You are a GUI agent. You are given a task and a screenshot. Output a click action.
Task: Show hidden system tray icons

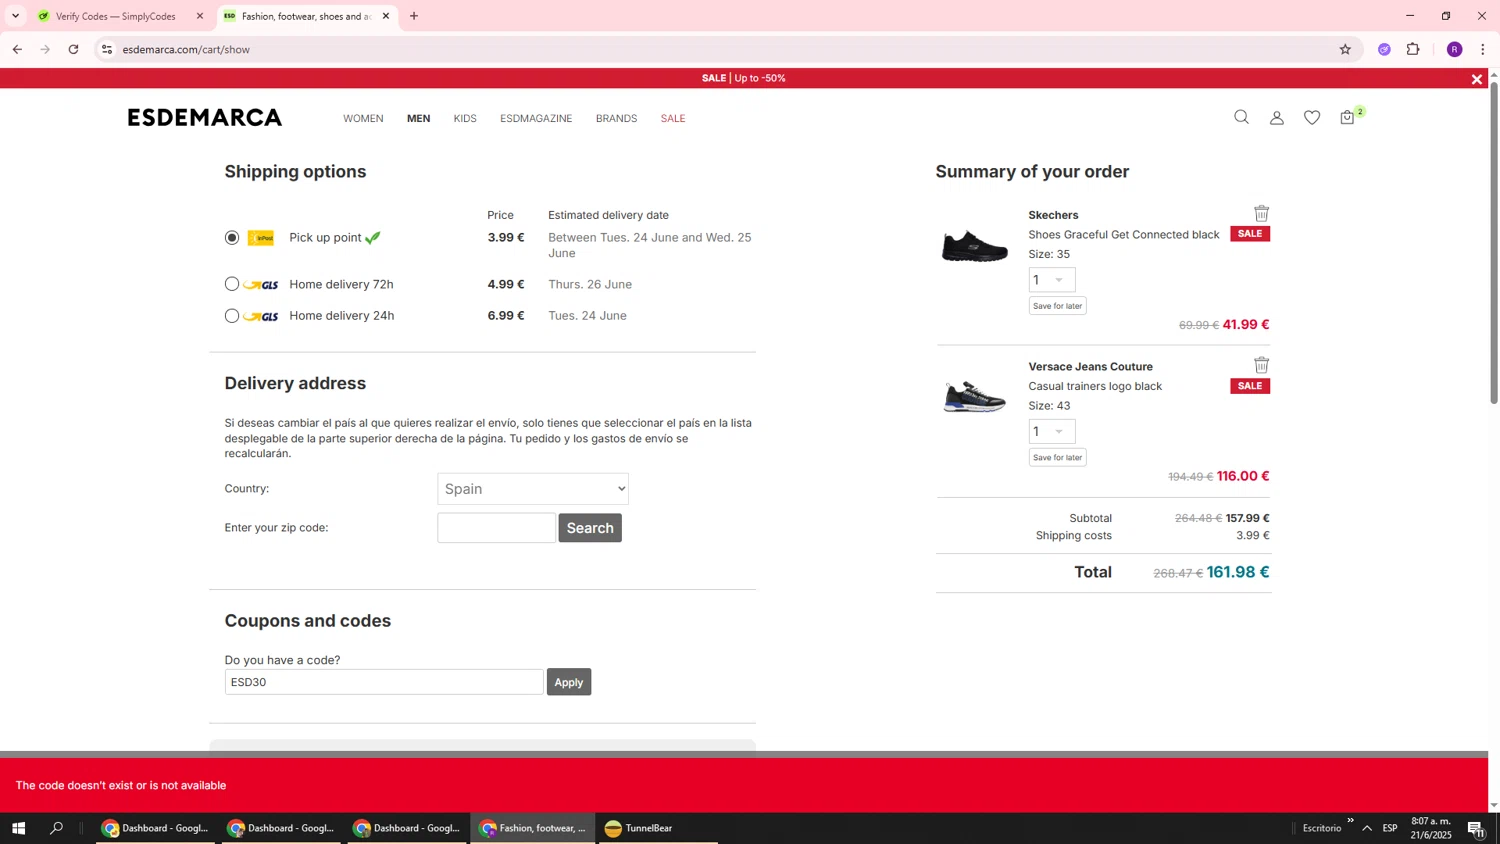[x=1367, y=828]
